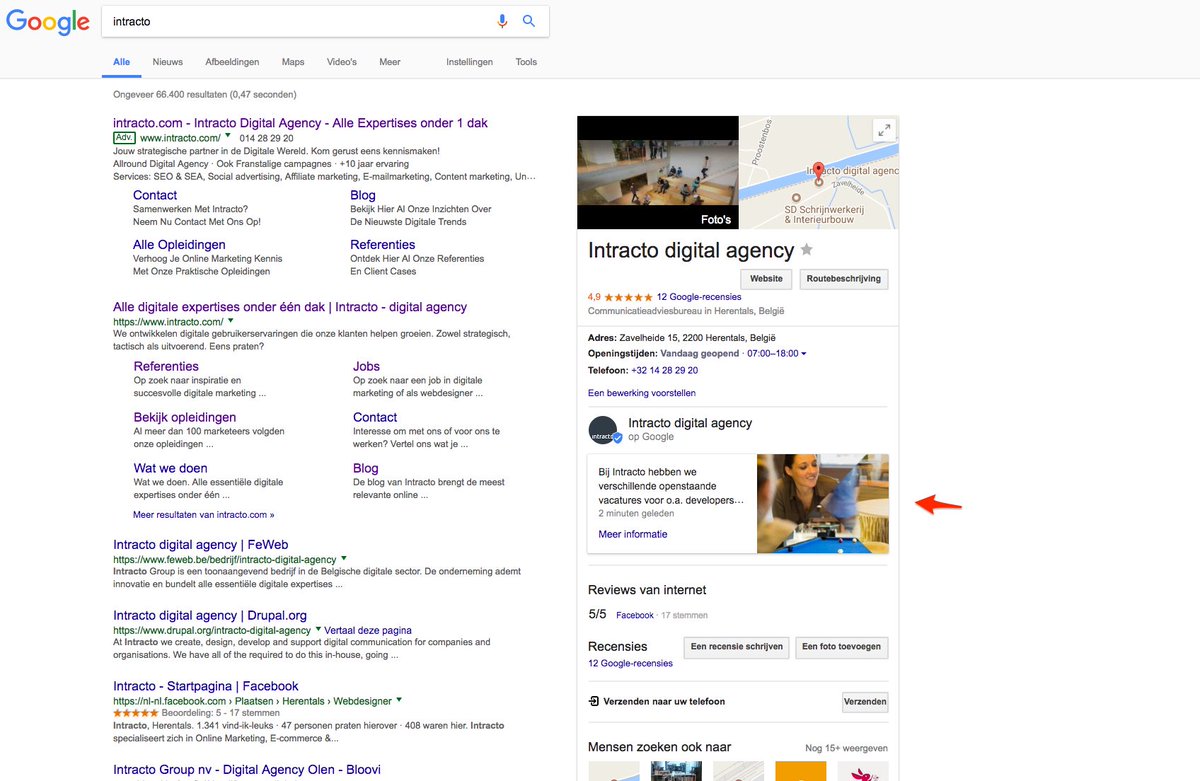Click 12 Google-recensies under Recensies
Image resolution: width=1200 pixels, height=781 pixels.
(x=630, y=663)
